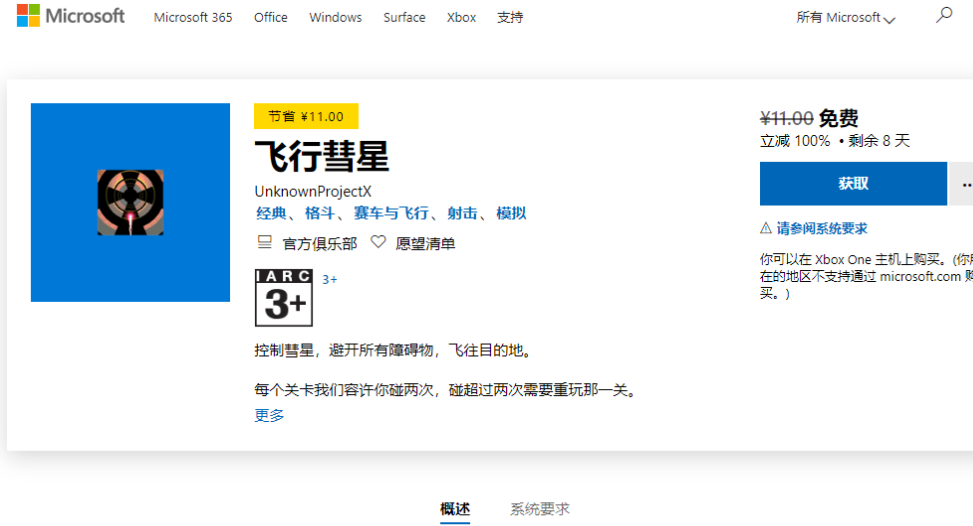Click the official club icon

264,243
